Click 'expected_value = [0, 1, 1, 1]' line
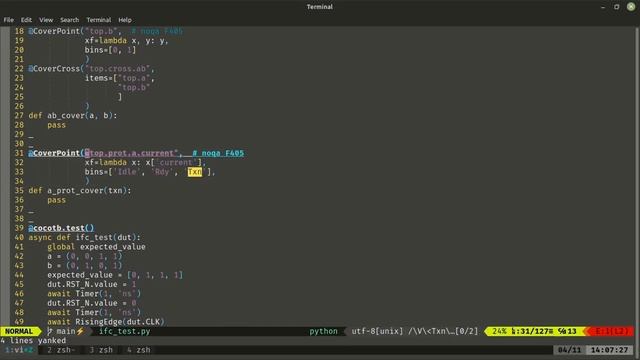This screenshot has height=360, width=640. (115, 275)
